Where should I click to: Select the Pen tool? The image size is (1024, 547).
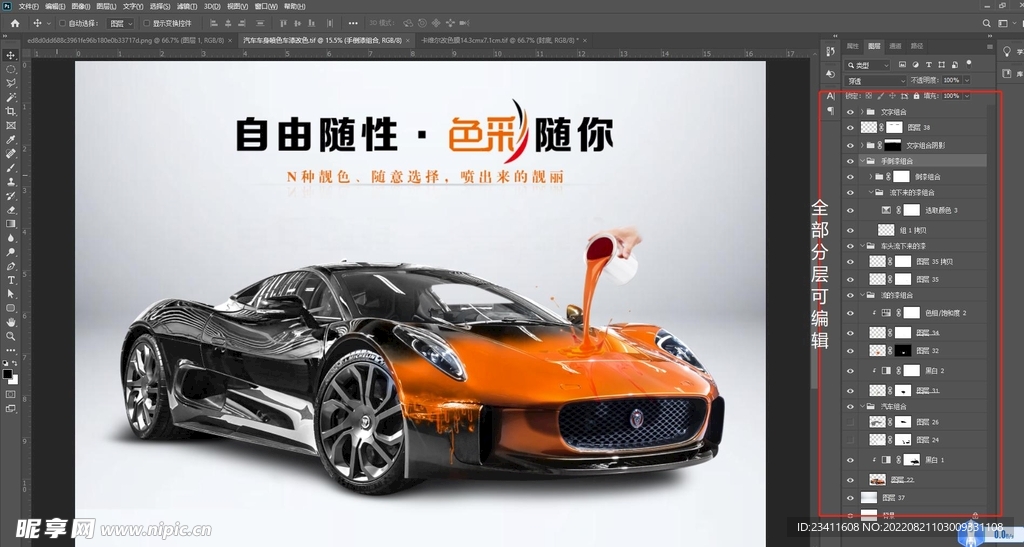pos(10,266)
